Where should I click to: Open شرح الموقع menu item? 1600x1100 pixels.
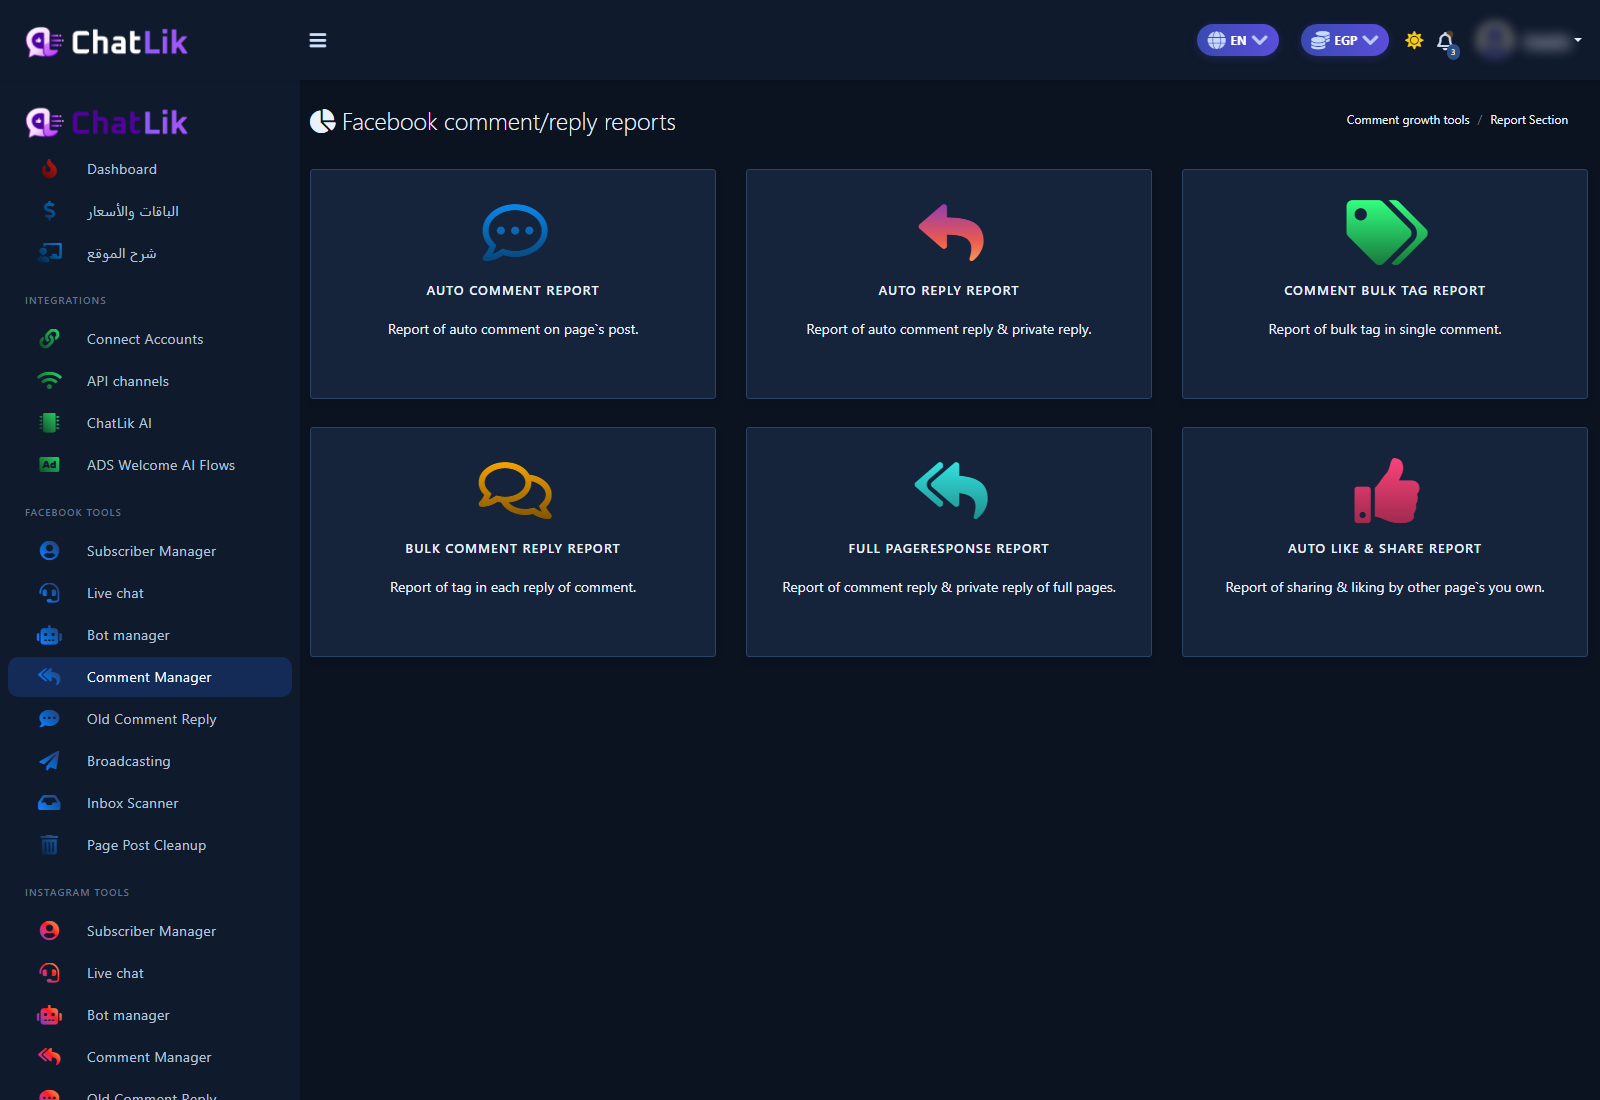point(150,253)
